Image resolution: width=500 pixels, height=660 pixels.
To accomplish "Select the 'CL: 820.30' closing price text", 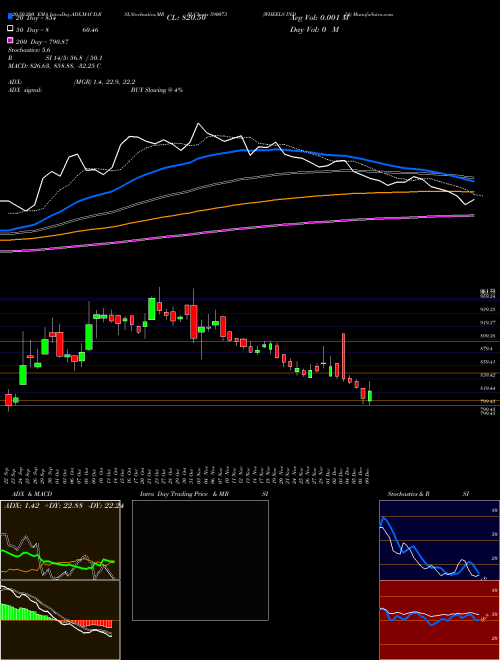I will (186, 18).
